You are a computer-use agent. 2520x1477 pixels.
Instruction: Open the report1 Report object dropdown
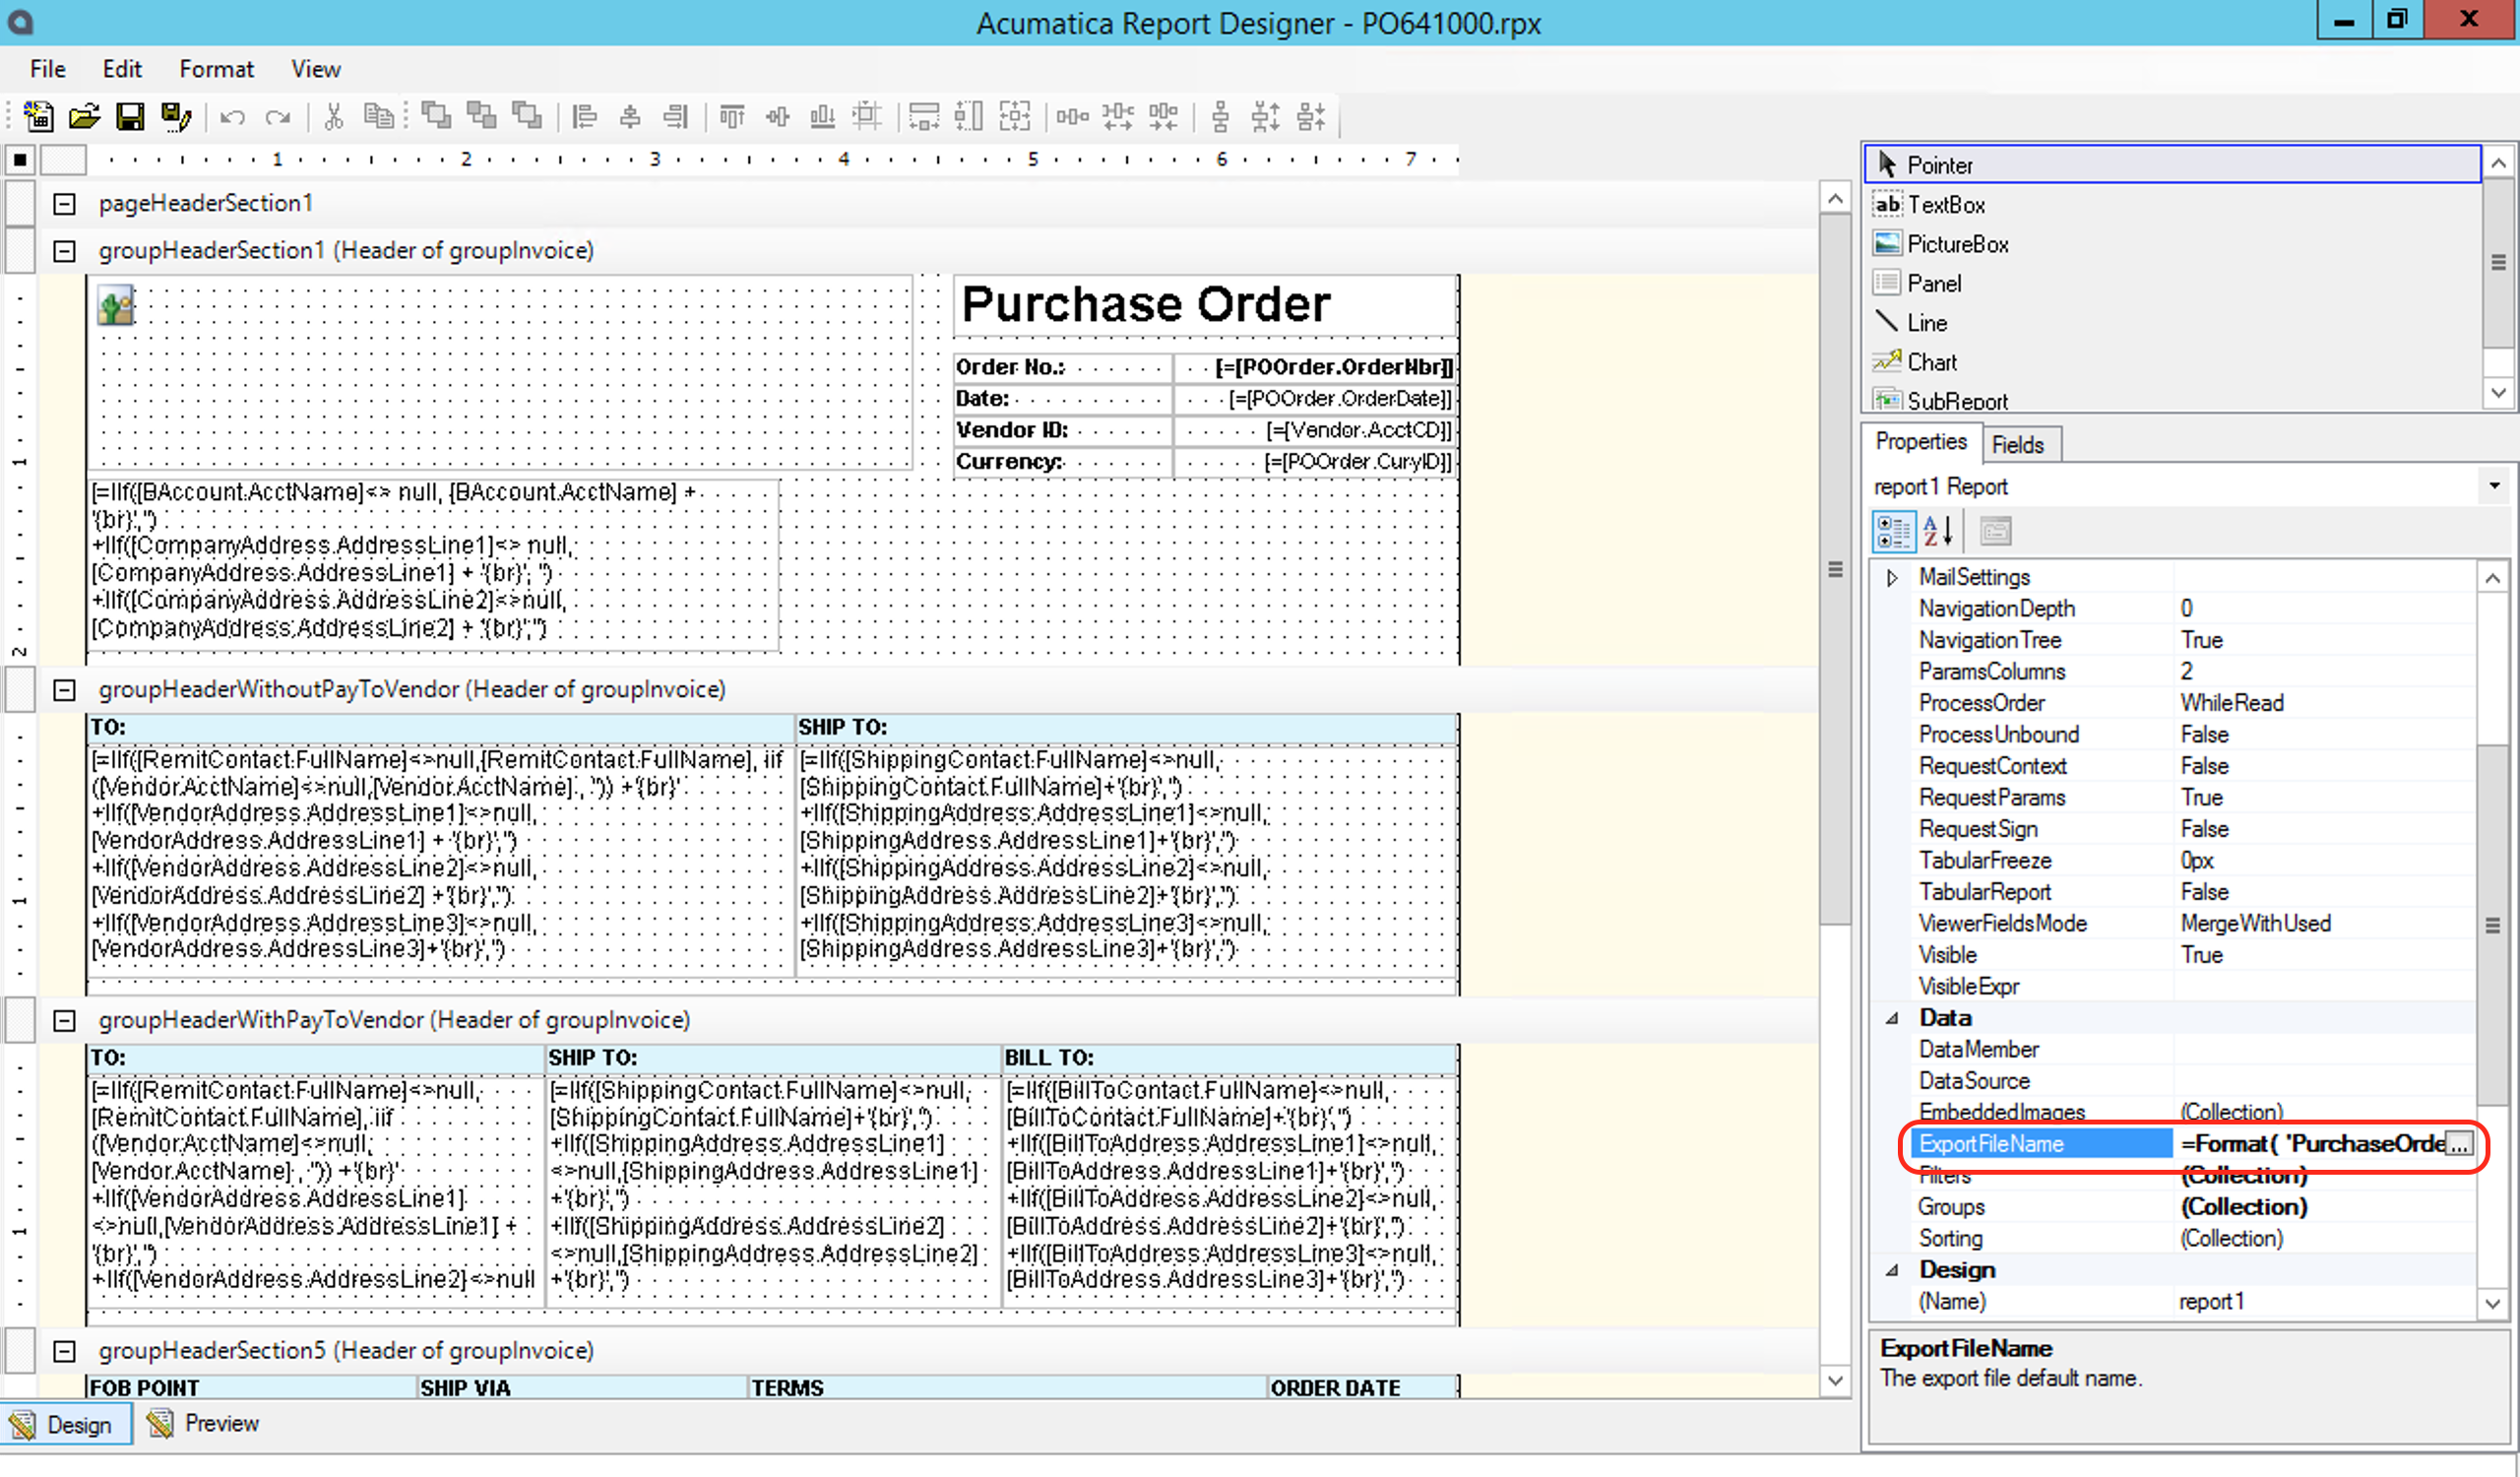click(x=2494, y=486)
